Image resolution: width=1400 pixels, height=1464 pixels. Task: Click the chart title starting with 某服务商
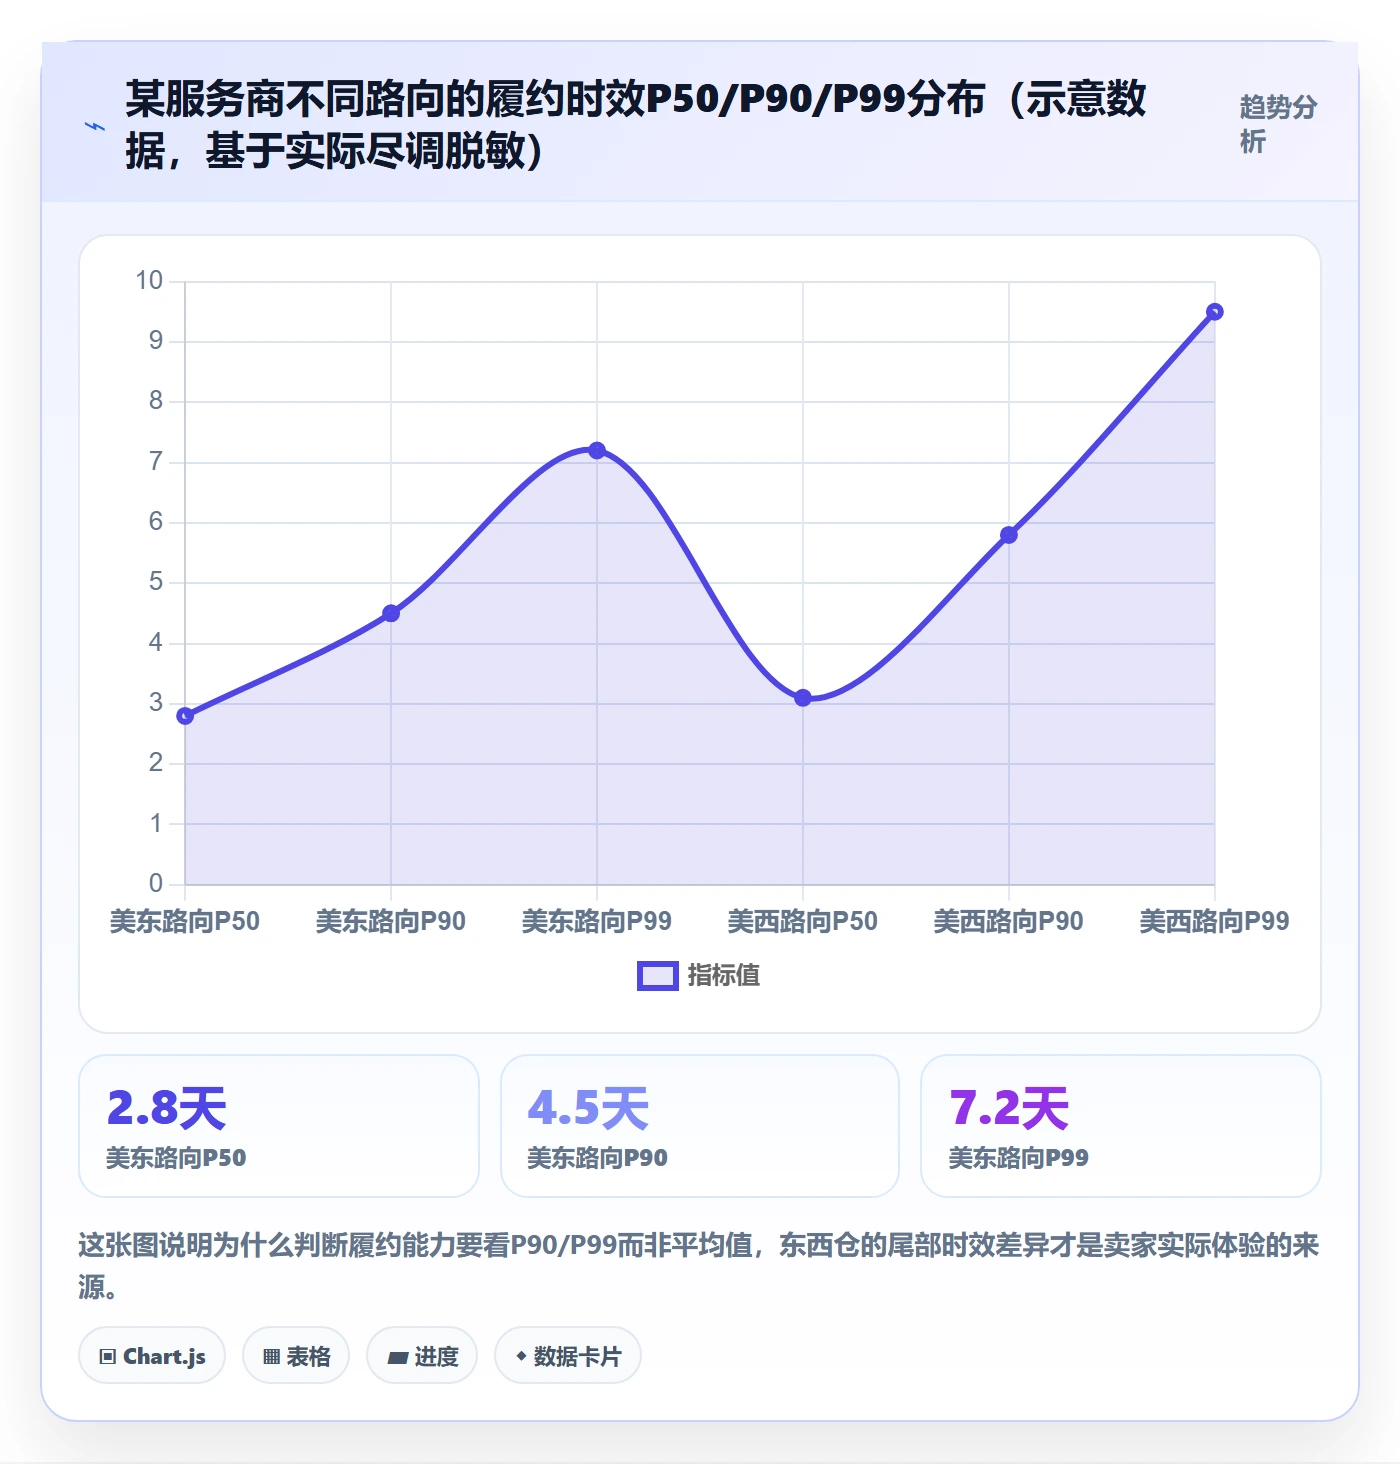point(636,125)
